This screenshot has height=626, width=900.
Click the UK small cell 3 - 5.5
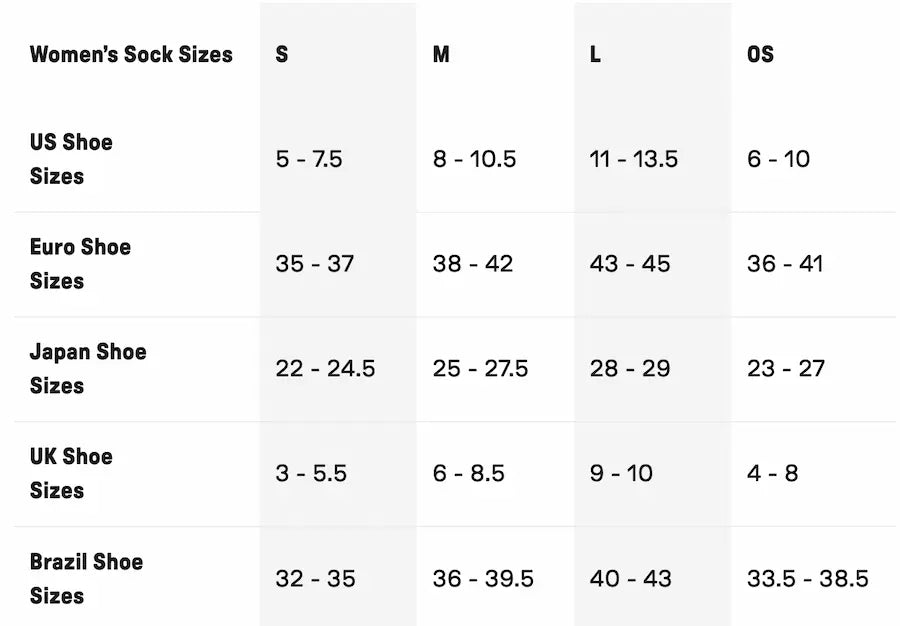(311, 473)
